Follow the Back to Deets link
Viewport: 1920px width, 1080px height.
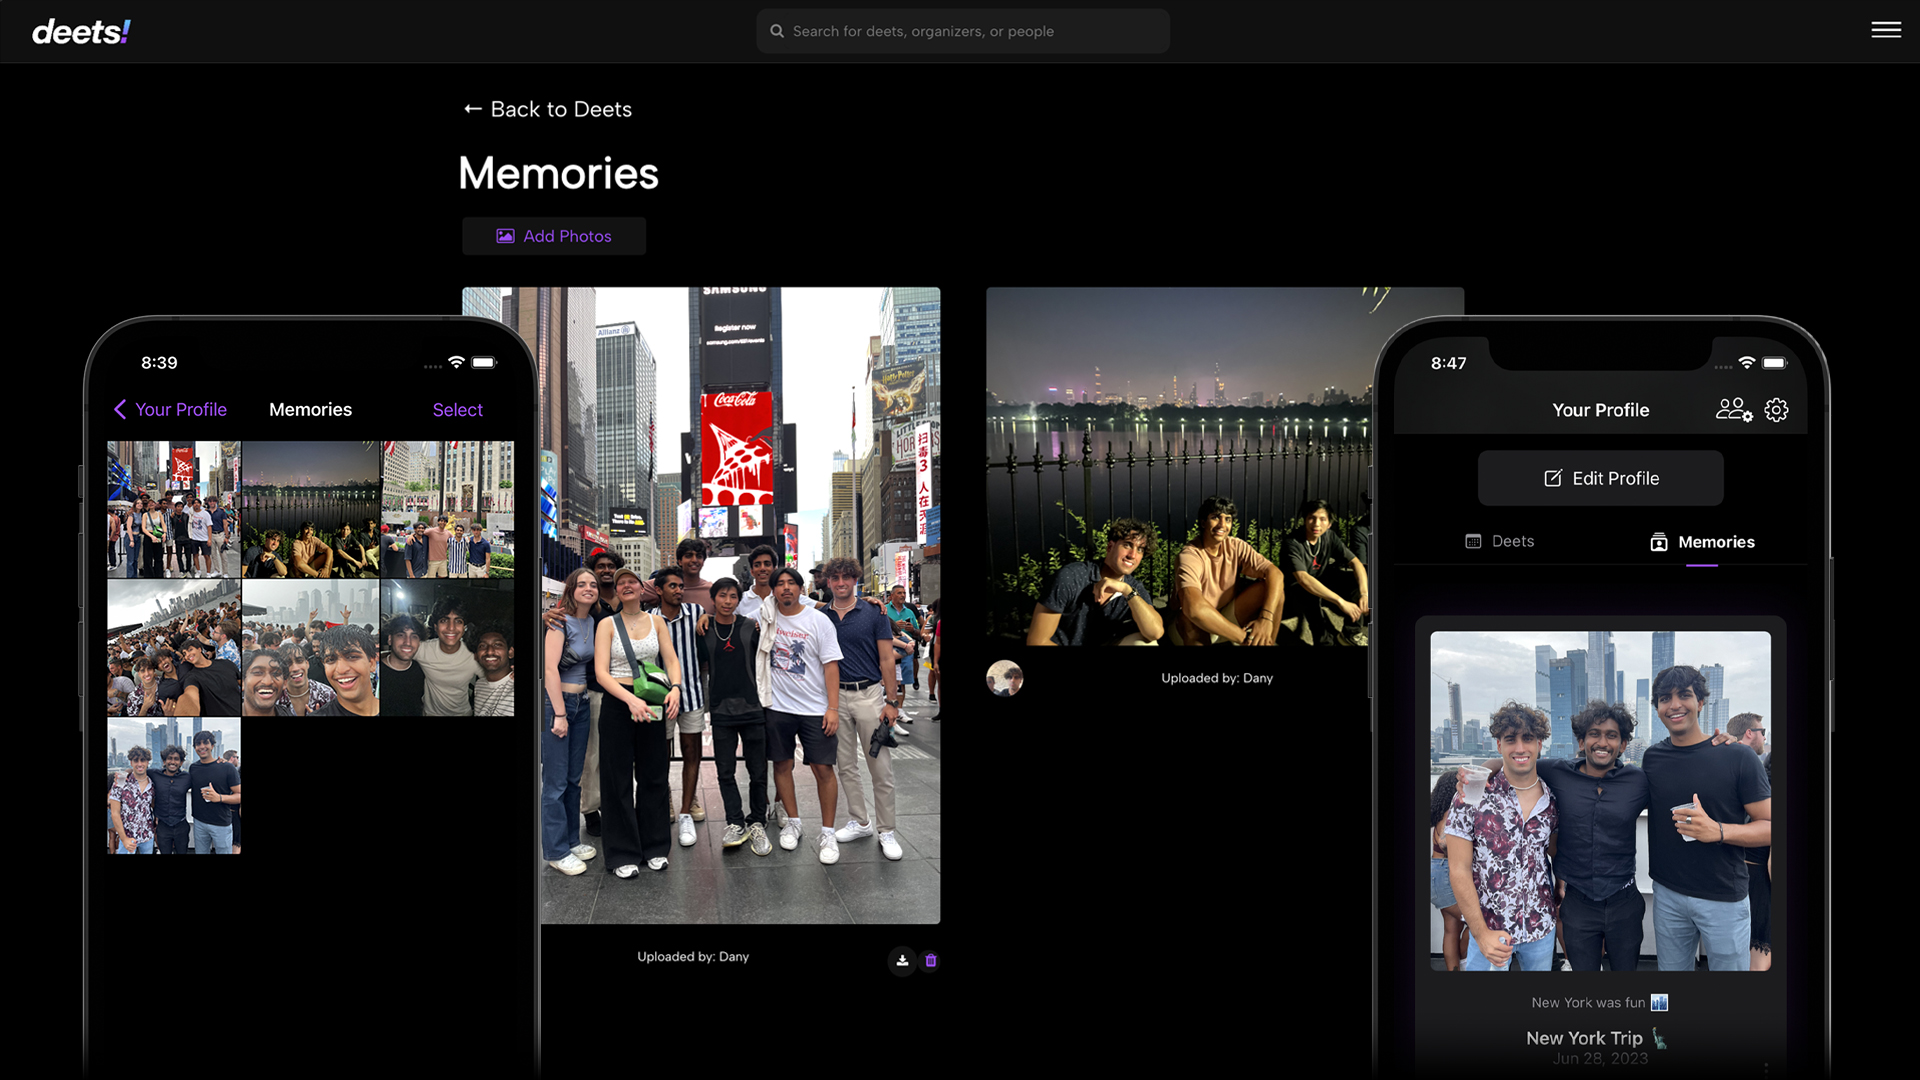point(546,109)
